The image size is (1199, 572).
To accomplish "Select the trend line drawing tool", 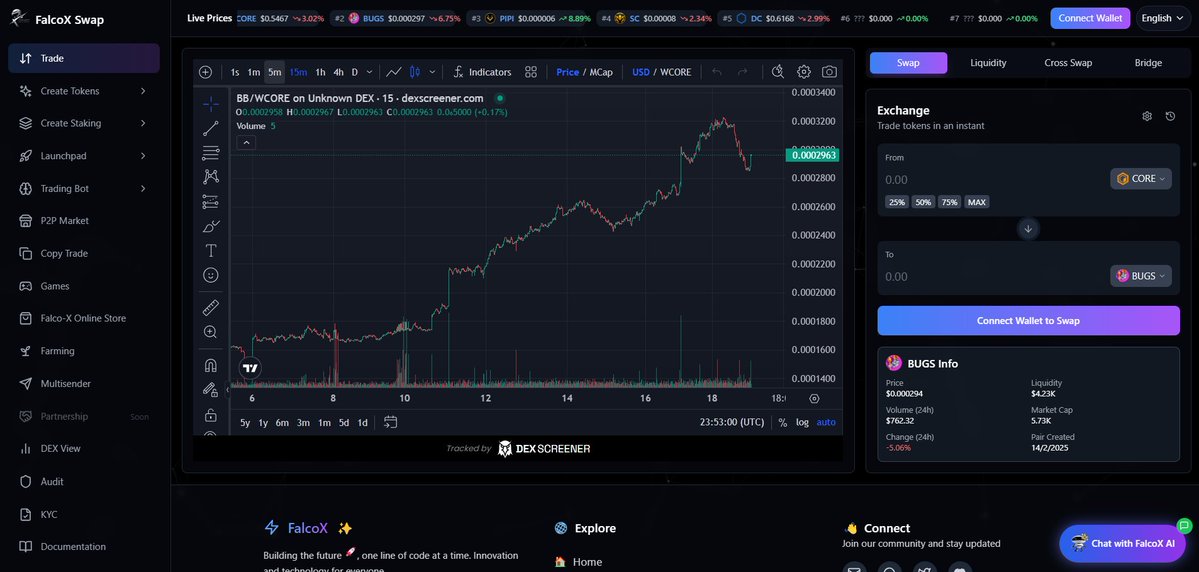I will (210, 128).
